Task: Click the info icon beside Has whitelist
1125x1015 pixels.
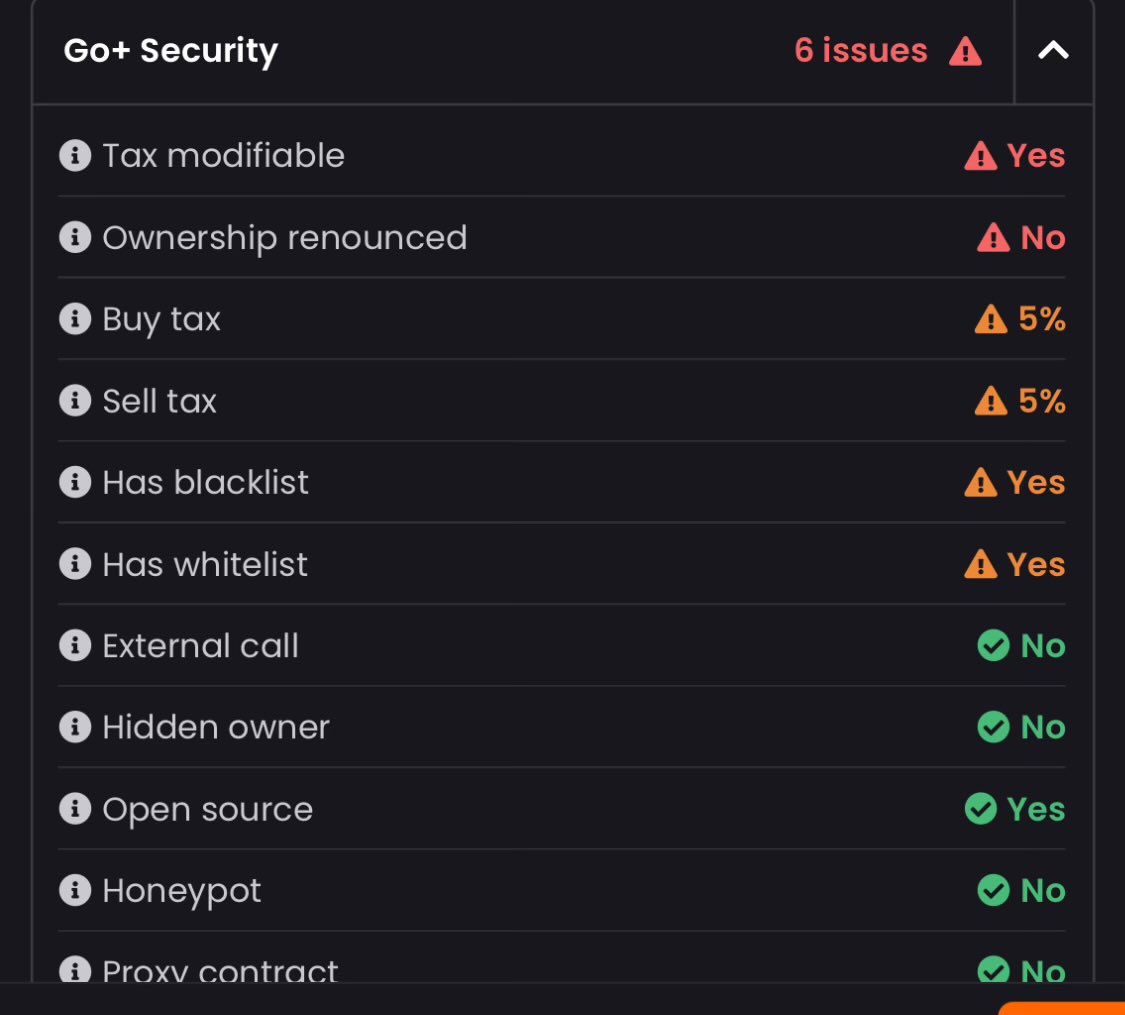Action: click(x=75, y=564)
